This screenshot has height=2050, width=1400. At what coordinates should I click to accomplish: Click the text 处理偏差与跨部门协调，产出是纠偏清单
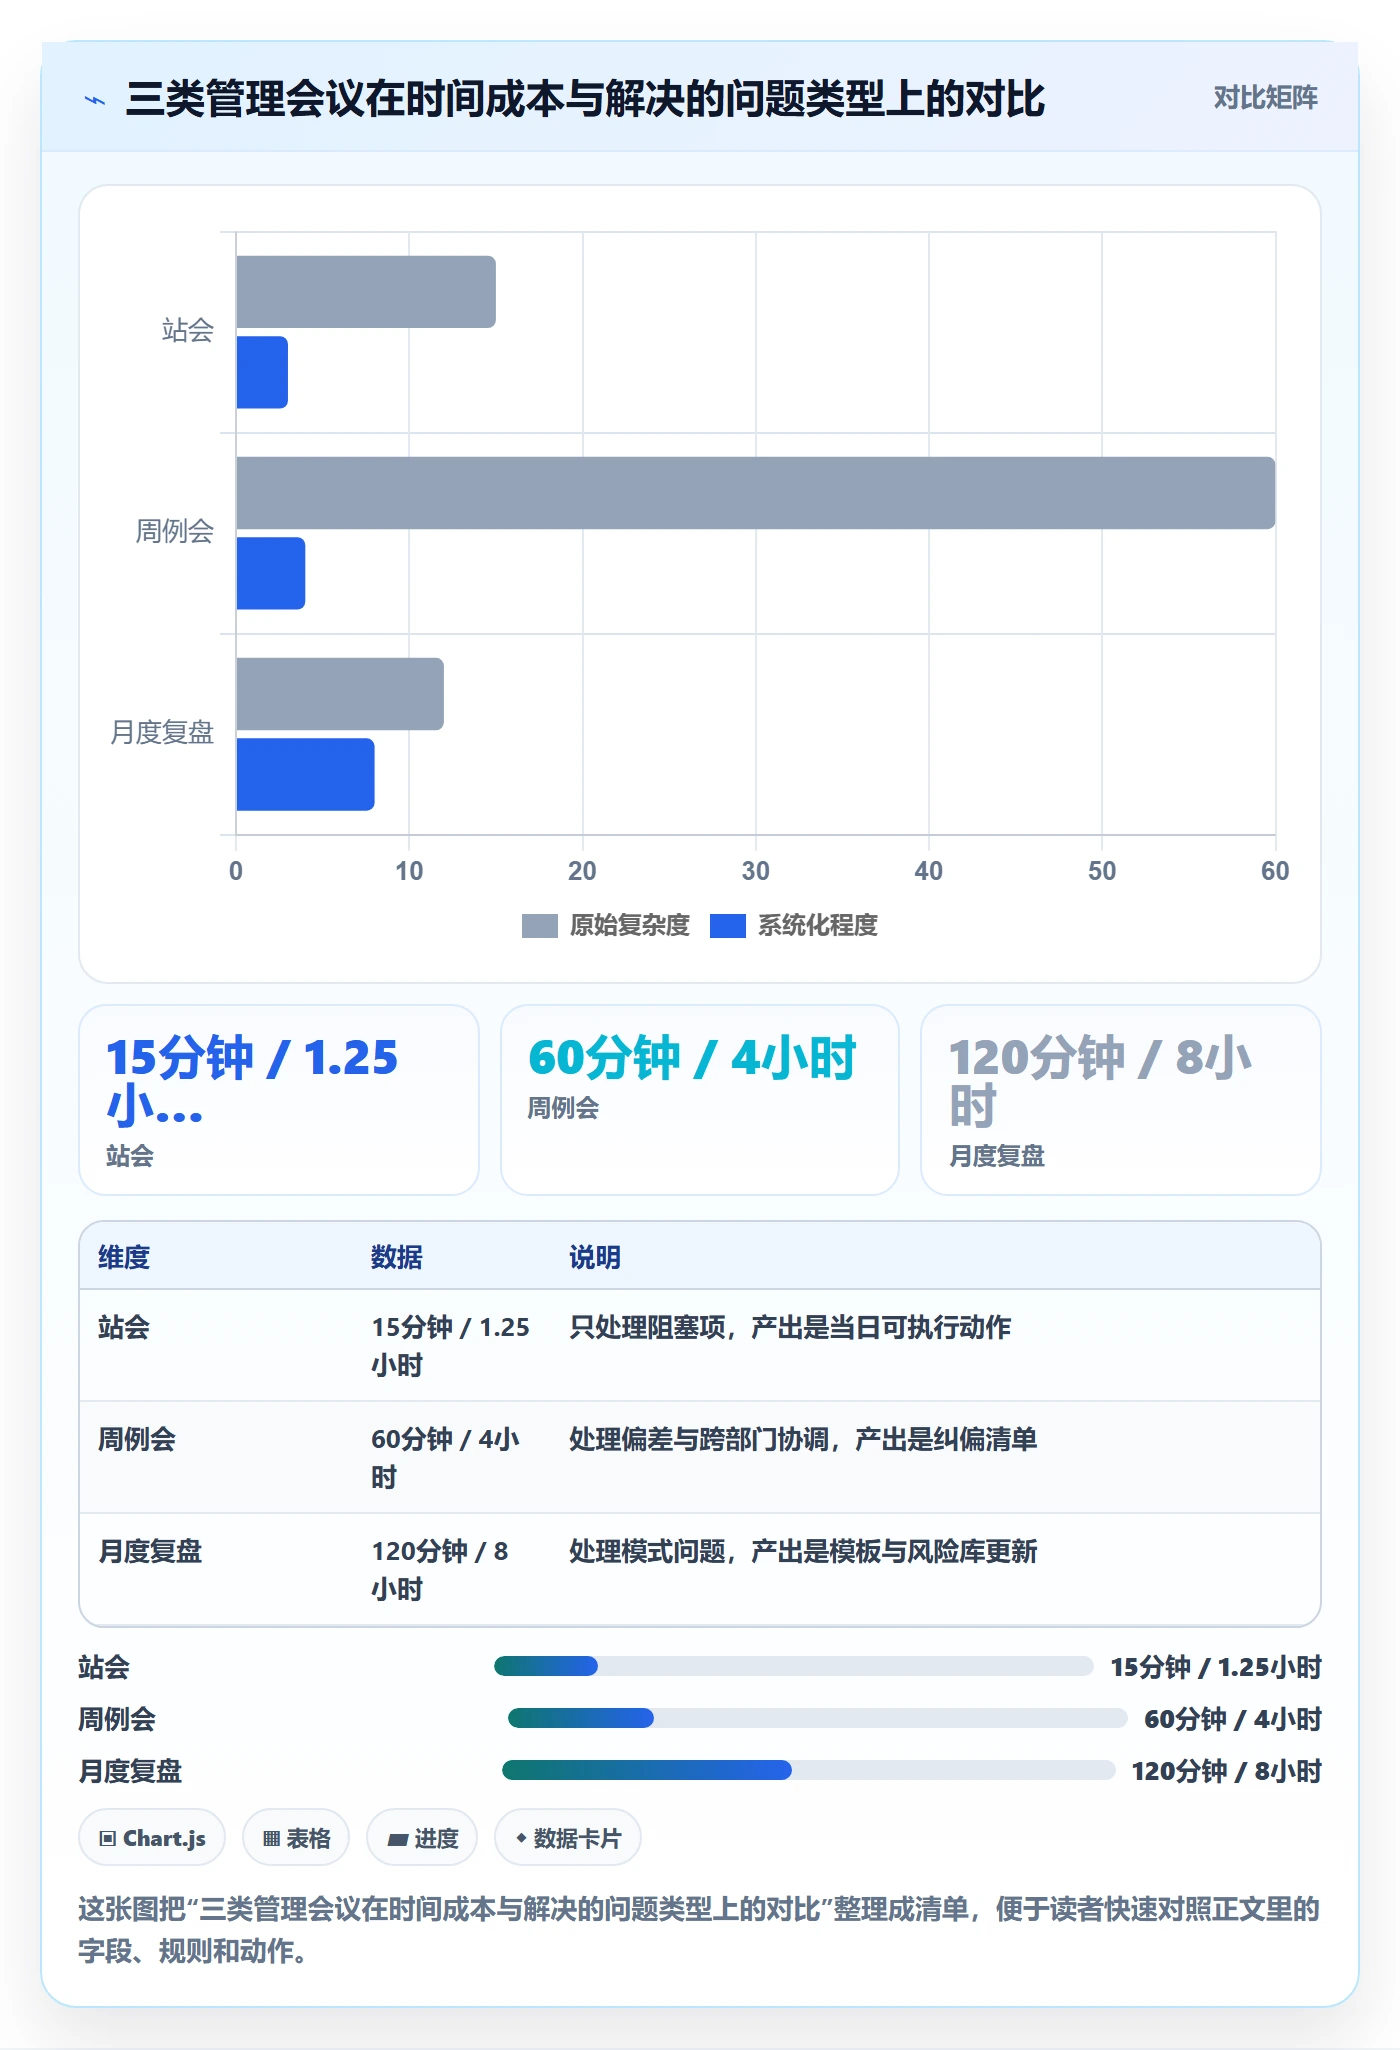click(803, 1439)
